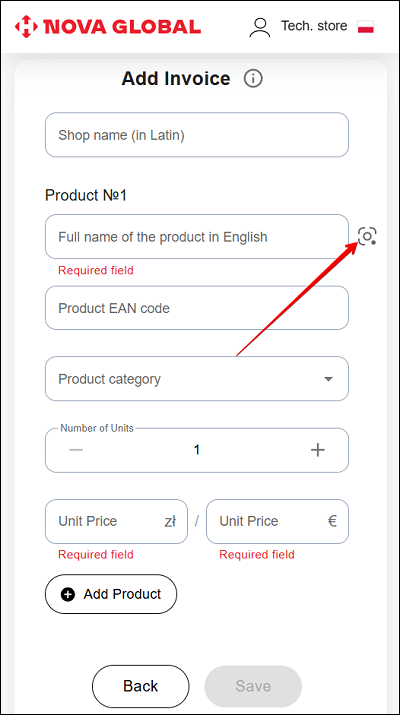Click the plus circle icon in Add Product
Viewport: 400px width, 715px height.
coord(68,594)
